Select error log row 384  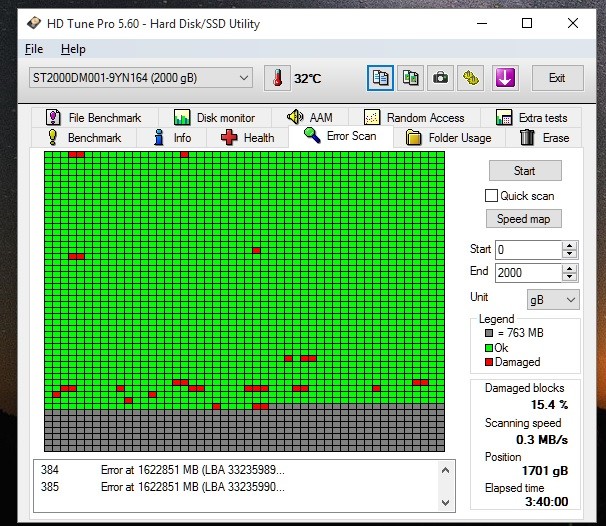click(x=236, y=470)
